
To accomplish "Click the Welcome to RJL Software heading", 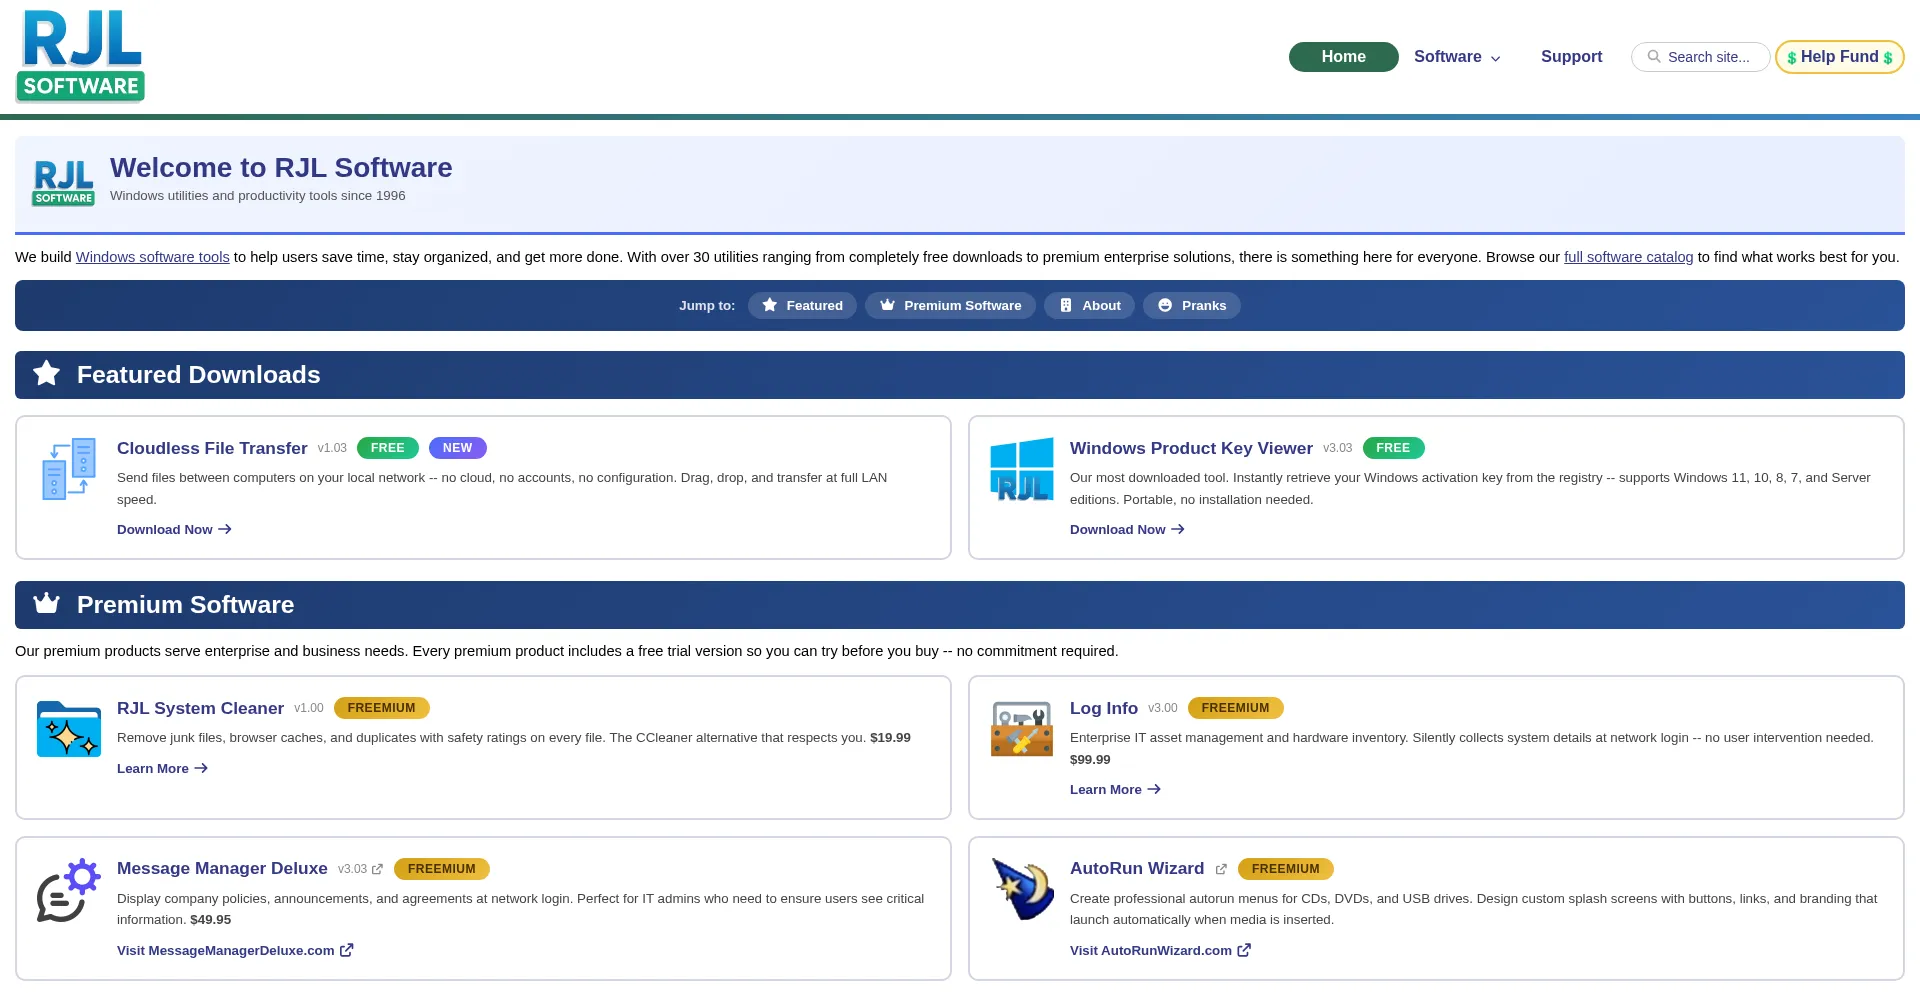I will 281,167.
